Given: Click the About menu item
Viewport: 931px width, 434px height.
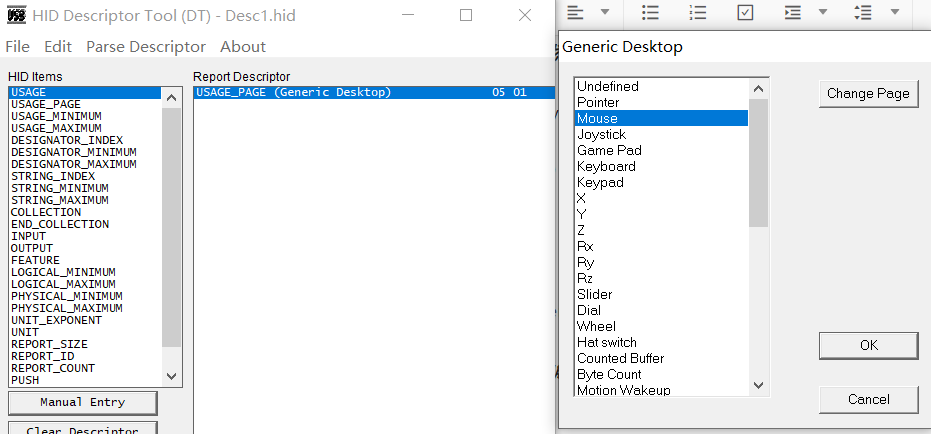Looking at the screenshot, I should 243,47.
